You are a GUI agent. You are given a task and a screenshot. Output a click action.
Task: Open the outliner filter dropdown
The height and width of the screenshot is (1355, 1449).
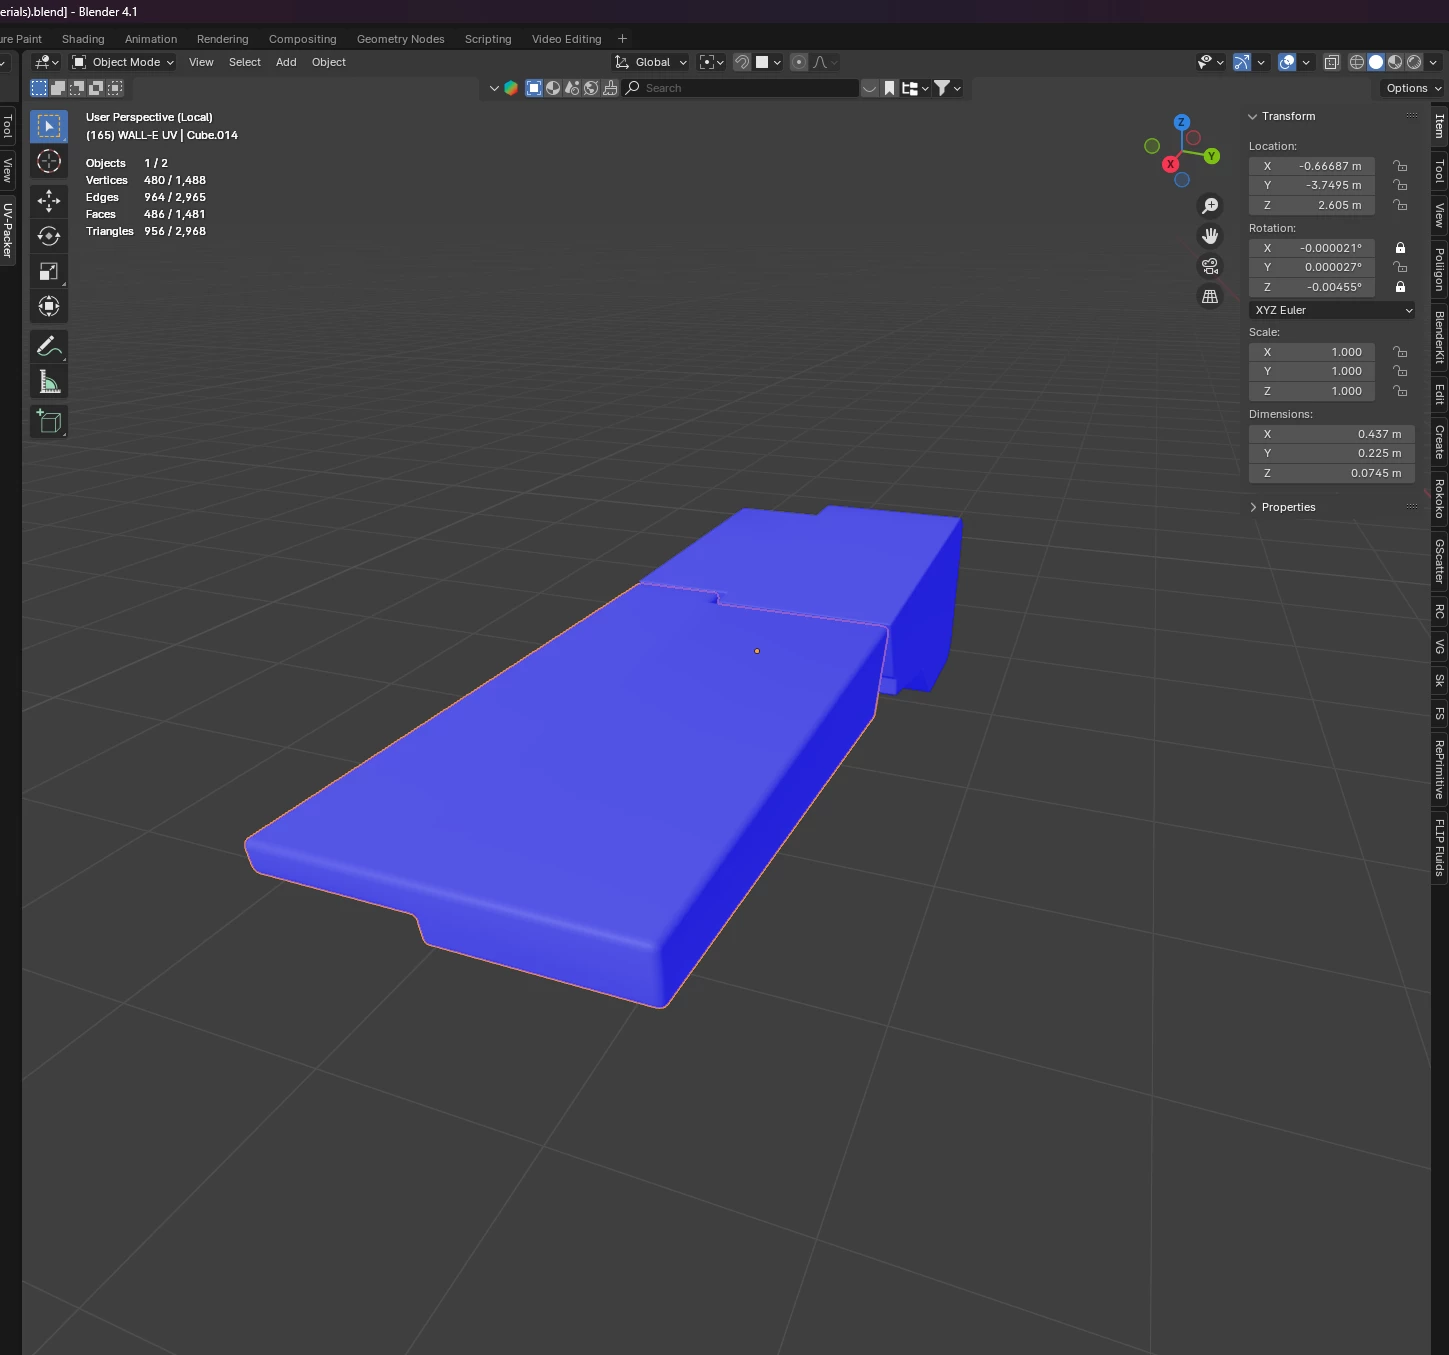tap(946, 88)
